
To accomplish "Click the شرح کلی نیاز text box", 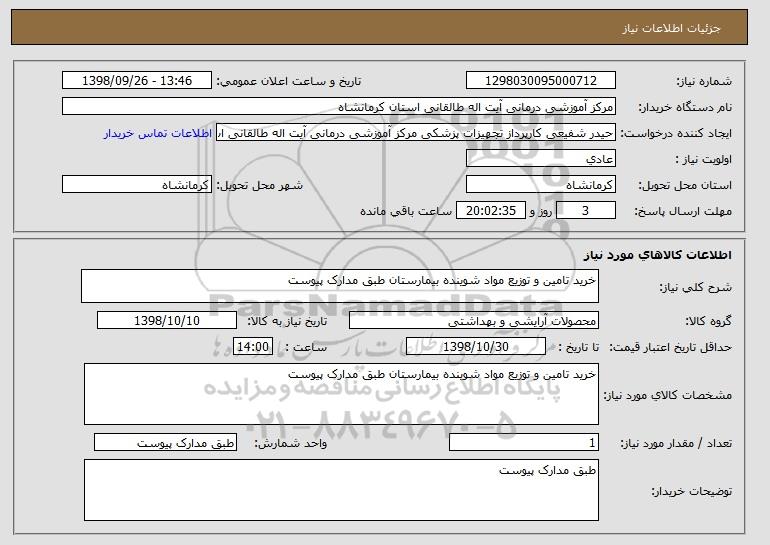I will [340, 286].
